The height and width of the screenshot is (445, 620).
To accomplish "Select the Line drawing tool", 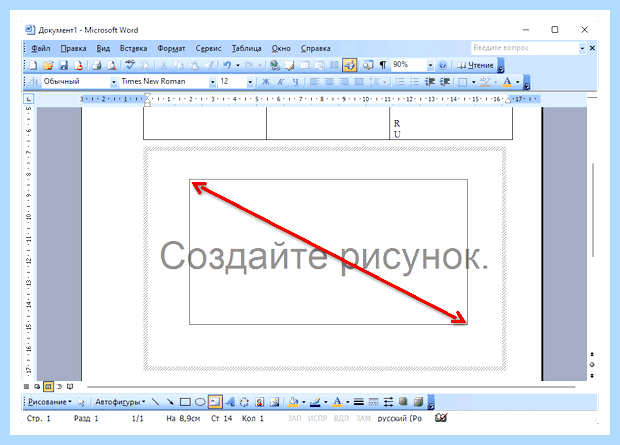I will [x=155, y=402].
